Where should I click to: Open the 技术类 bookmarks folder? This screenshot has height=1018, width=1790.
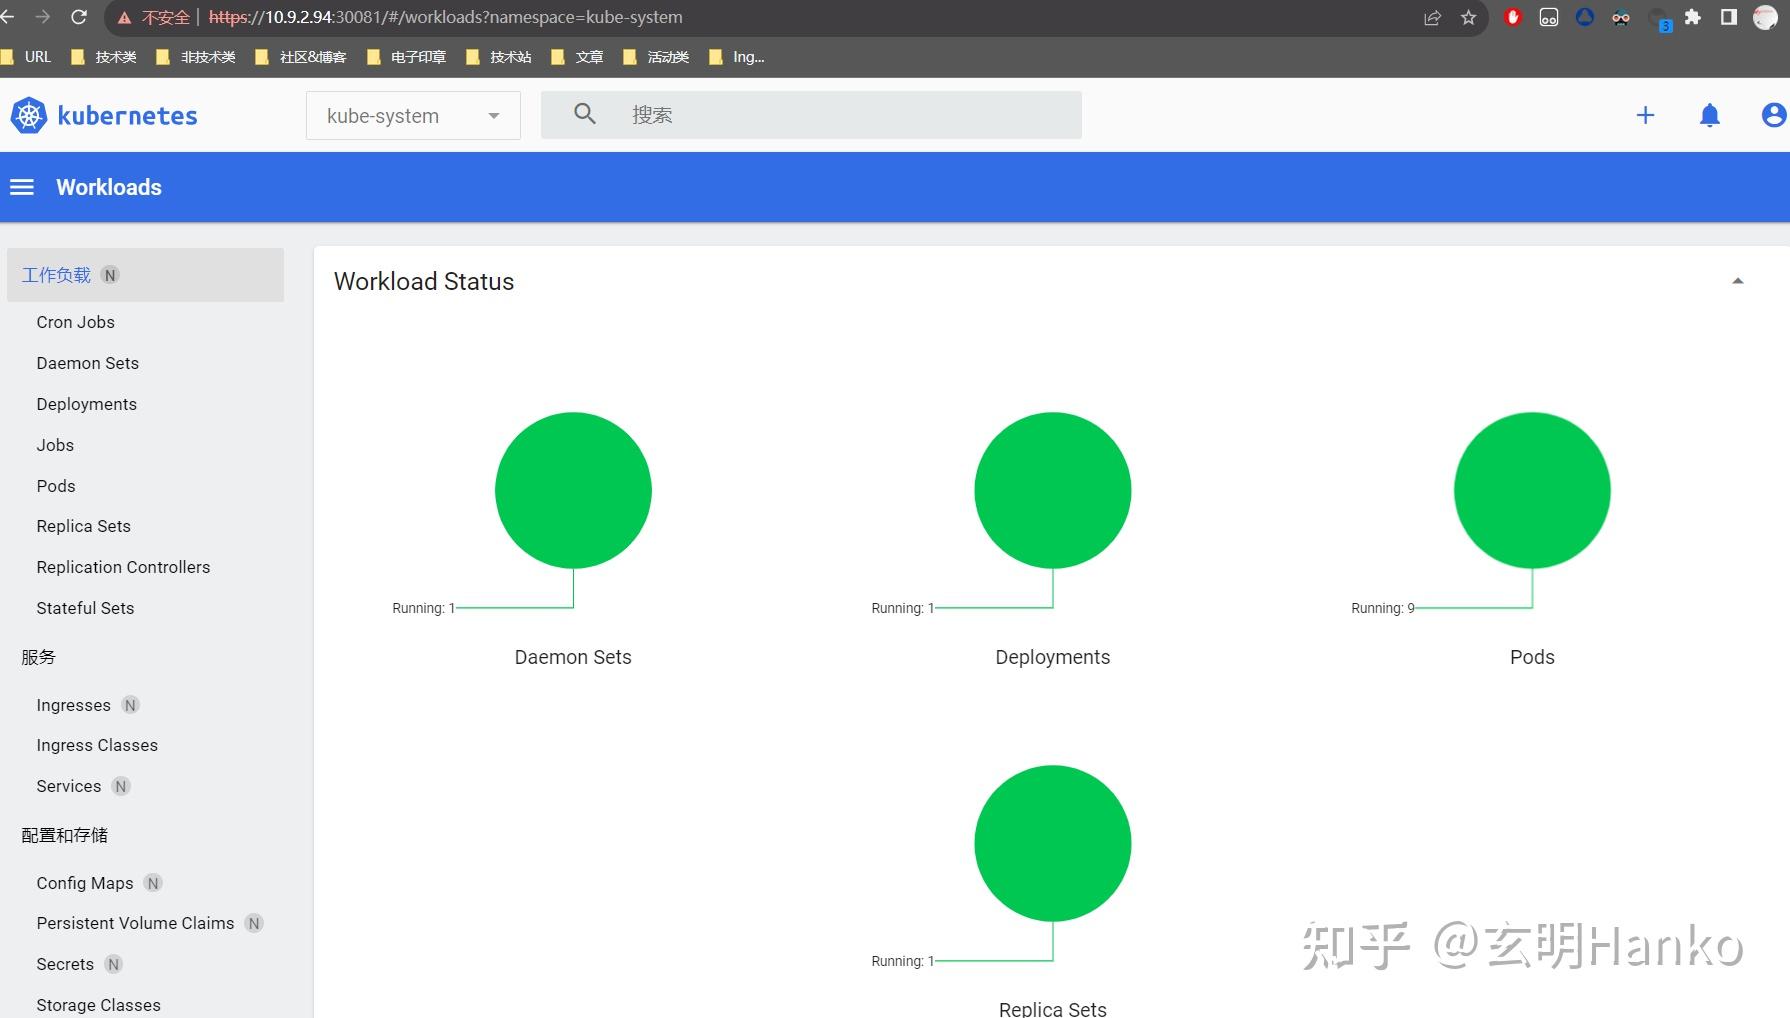(x=114, y=56)
